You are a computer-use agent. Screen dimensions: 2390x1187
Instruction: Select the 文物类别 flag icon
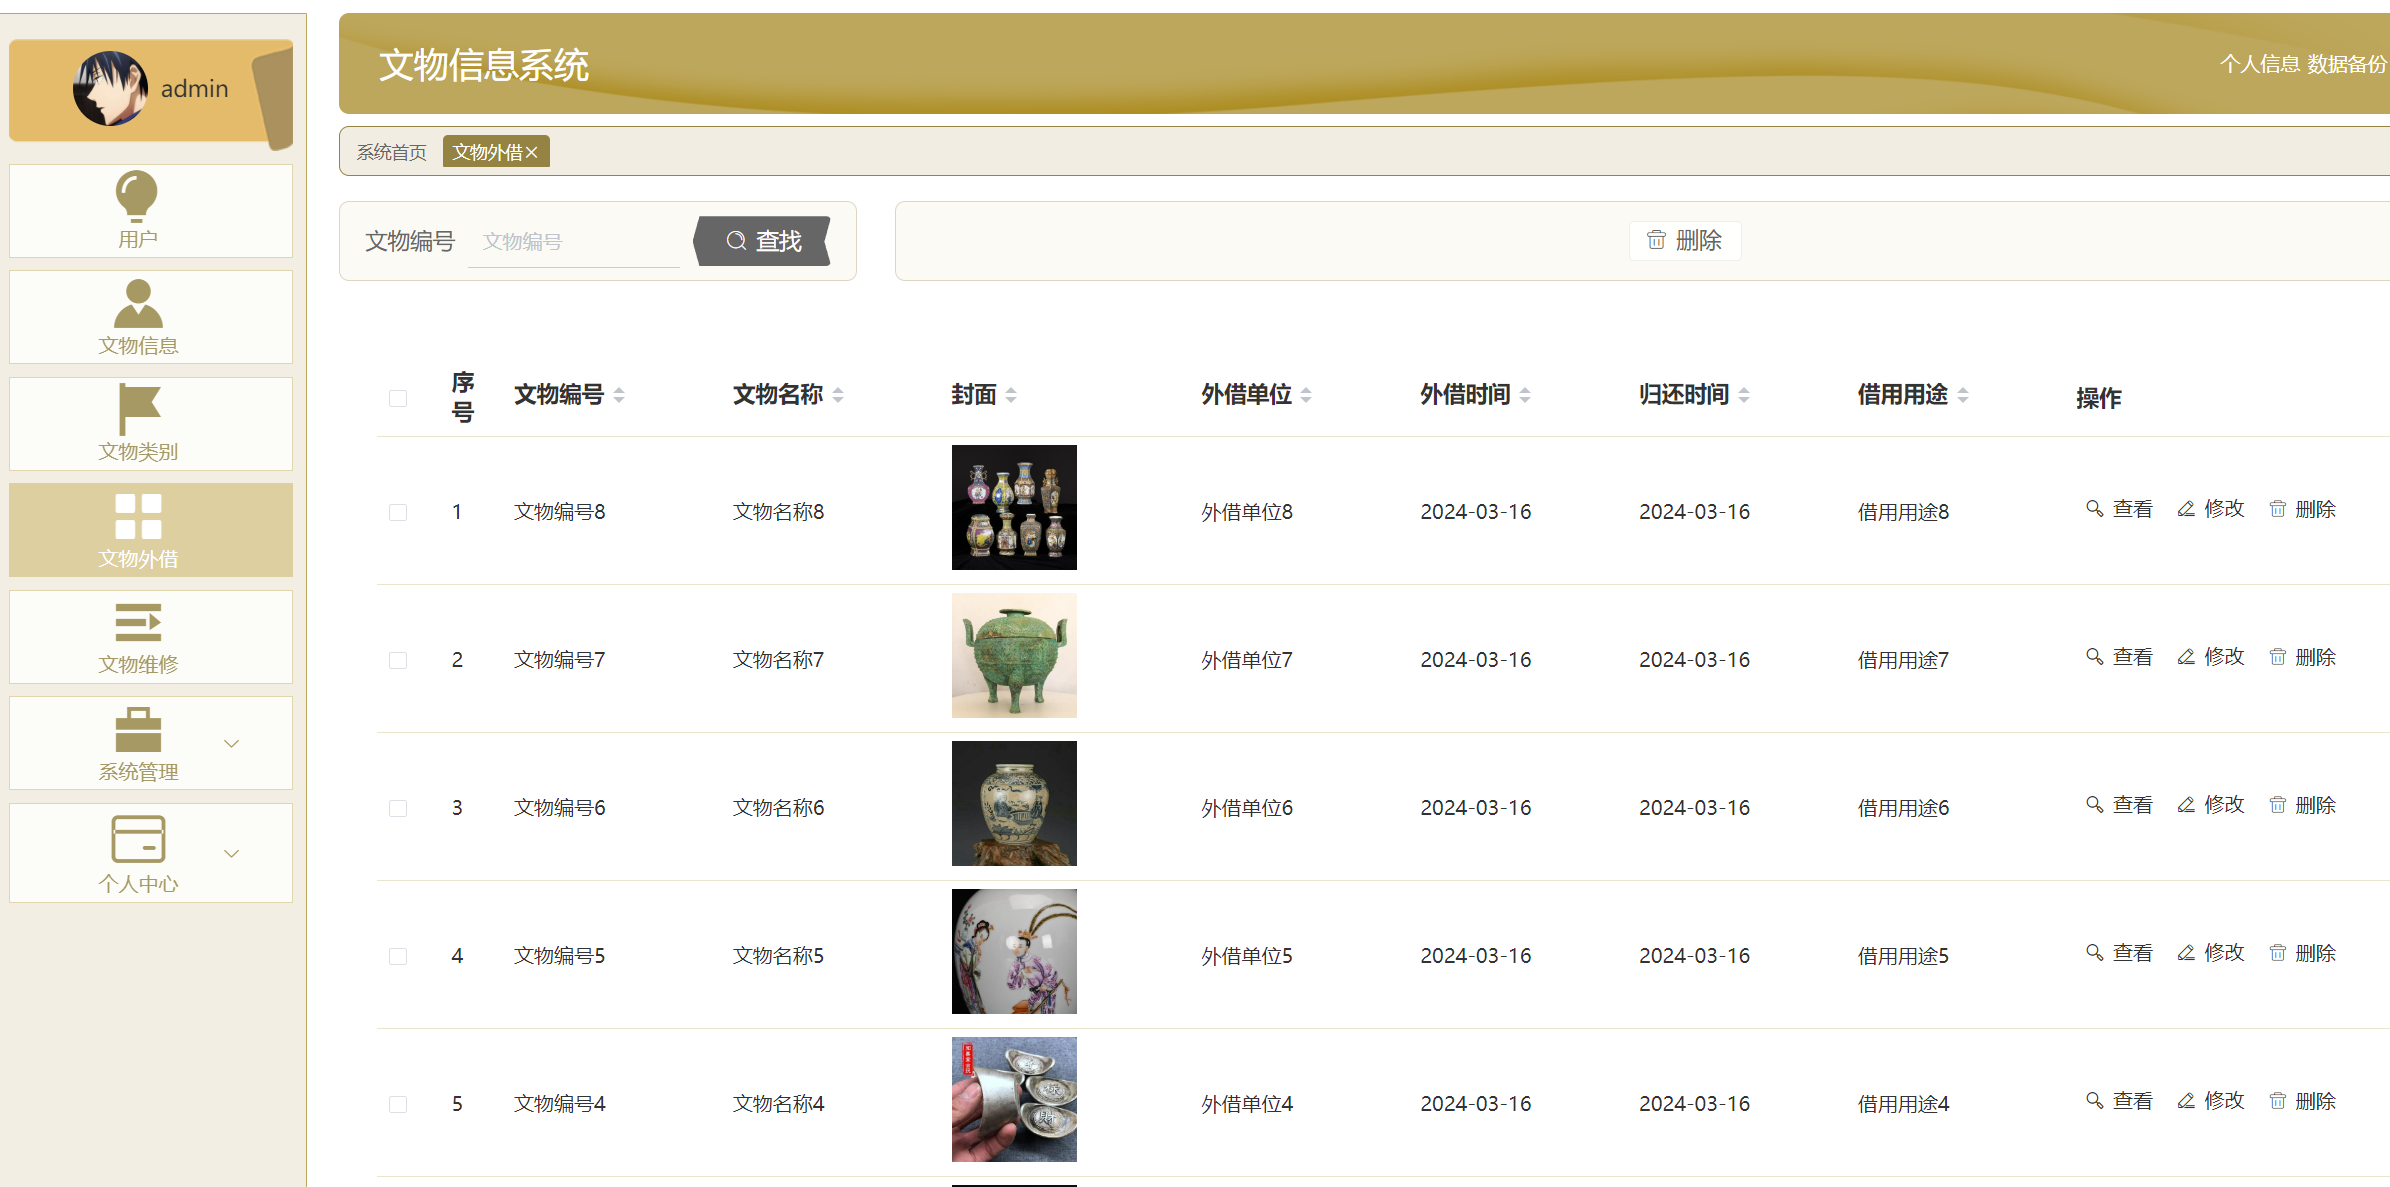coord(138,409)
